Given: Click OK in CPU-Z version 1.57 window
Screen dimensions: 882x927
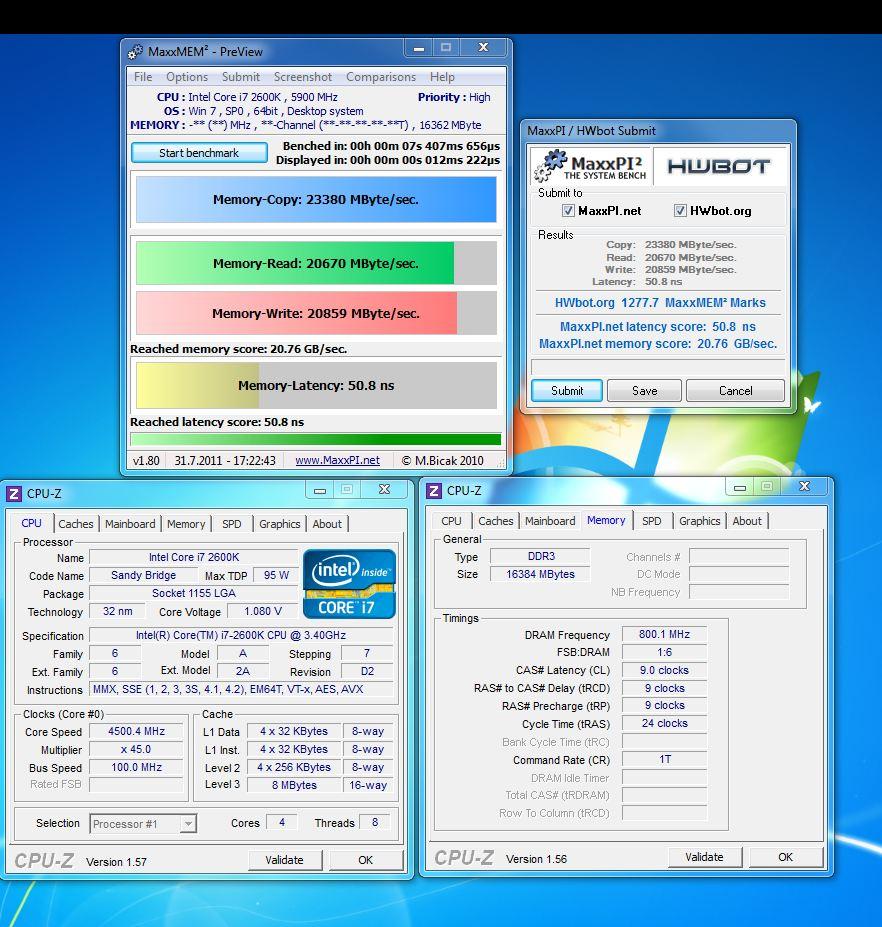Looking at the screenshot, I should click(365, 860).
